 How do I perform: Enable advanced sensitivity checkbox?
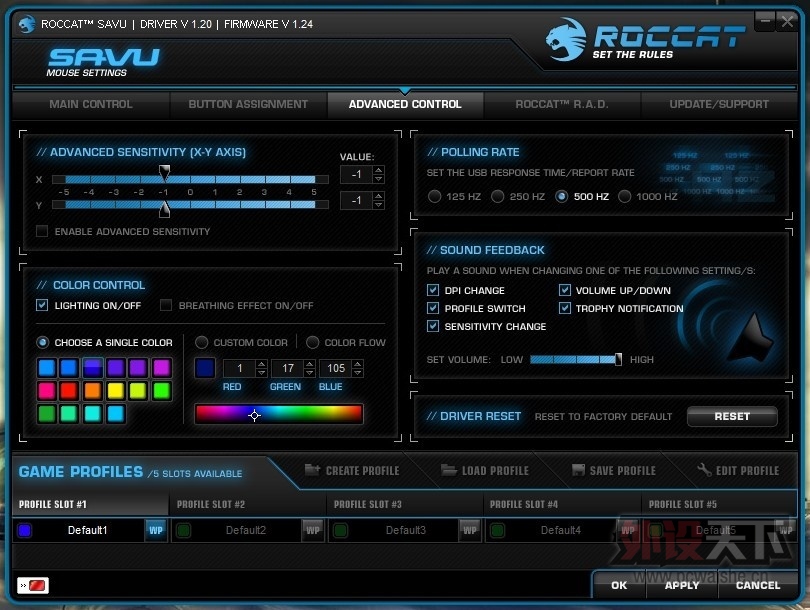(x=42, y=231)
